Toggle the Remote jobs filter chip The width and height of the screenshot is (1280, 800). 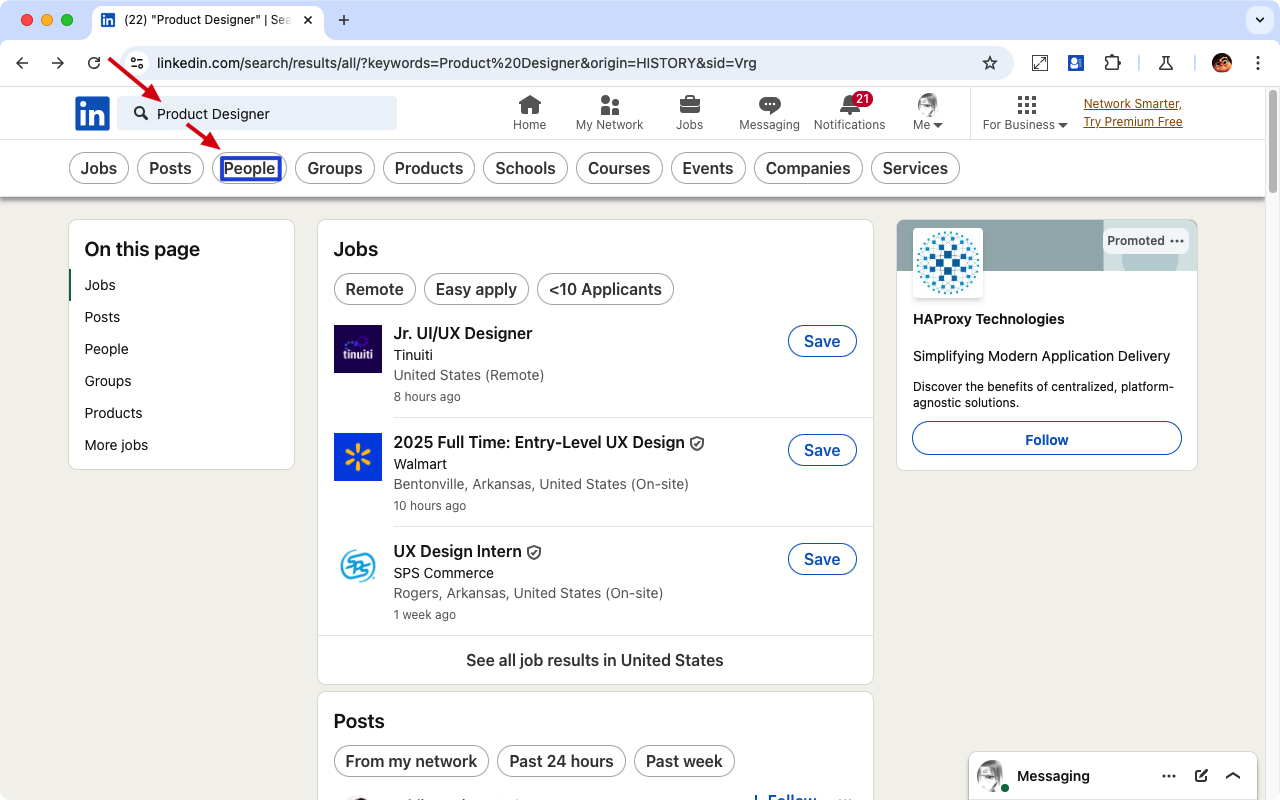(374, 289)
